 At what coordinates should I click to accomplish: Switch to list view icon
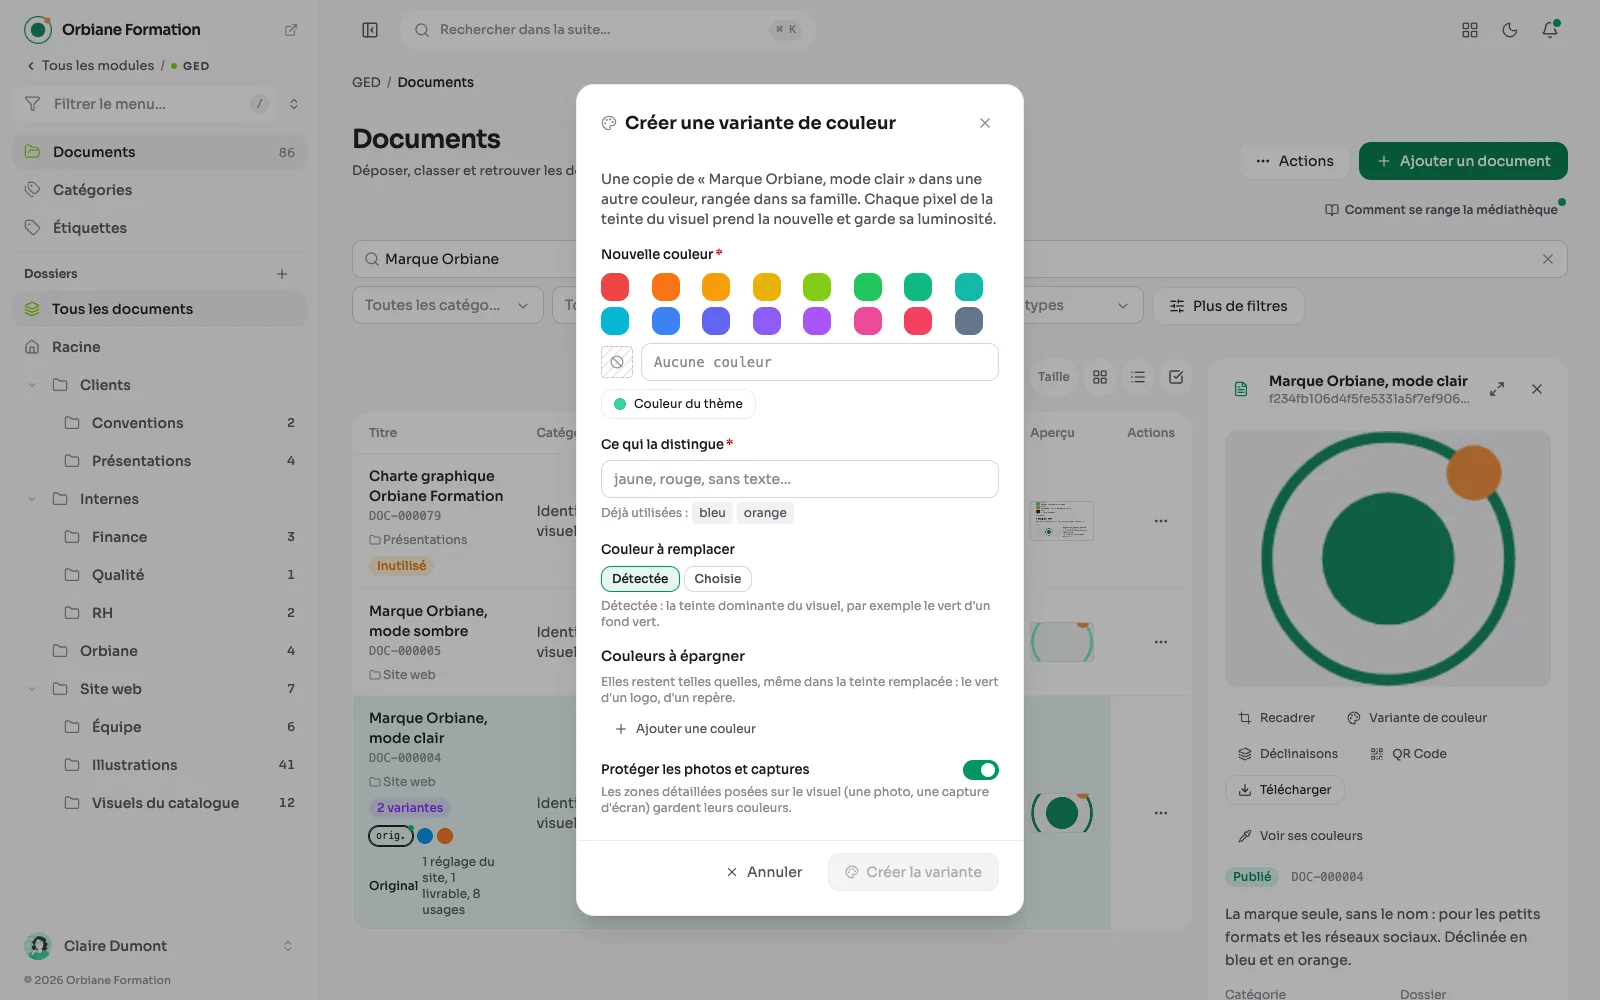coord(1138,377)
